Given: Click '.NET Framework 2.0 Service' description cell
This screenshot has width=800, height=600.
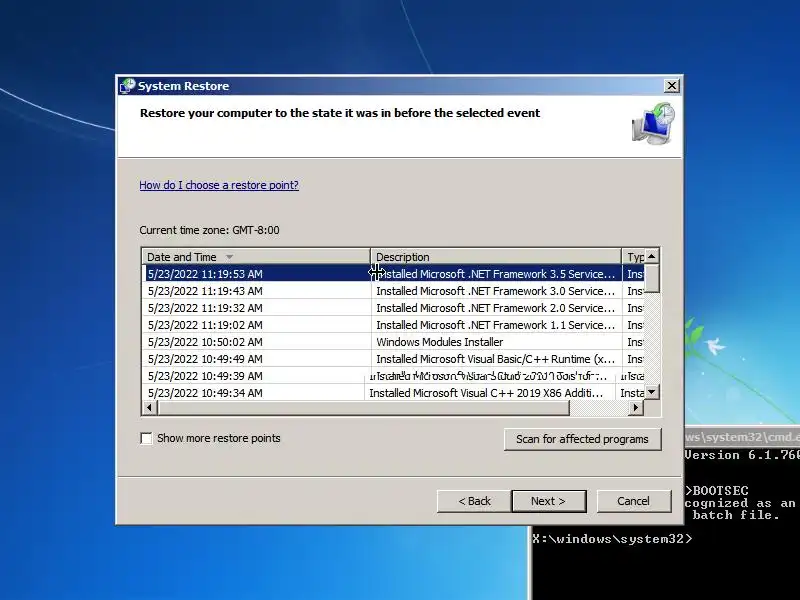Looking at the screenshot, I should coord(495,308).
